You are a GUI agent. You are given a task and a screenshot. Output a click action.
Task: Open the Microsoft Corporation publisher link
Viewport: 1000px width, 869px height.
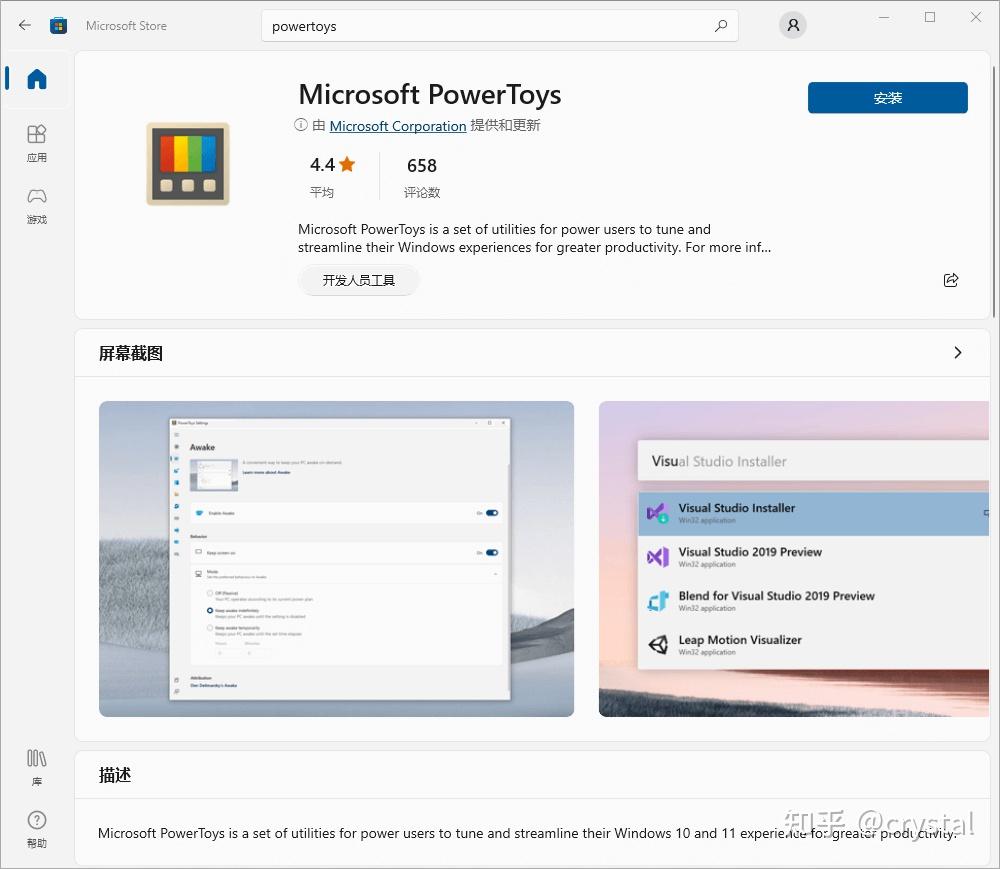[398, 126]
